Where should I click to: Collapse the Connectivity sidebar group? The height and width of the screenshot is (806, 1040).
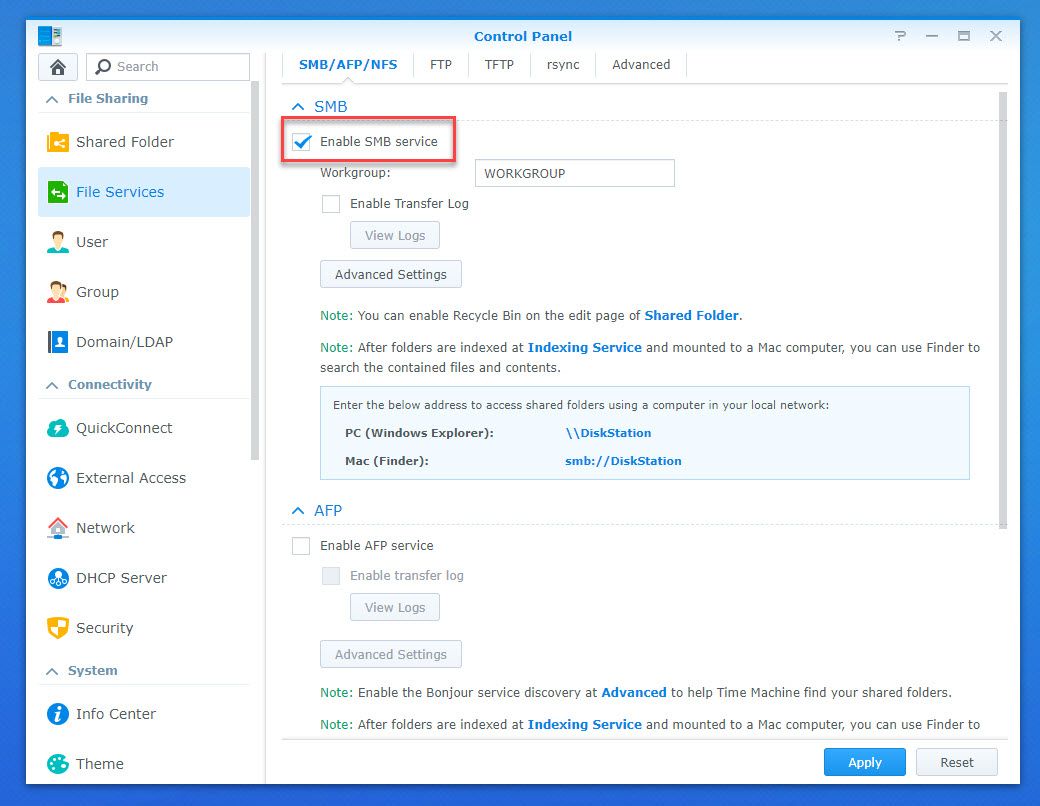pyautogui.click(x=52, y=385)
